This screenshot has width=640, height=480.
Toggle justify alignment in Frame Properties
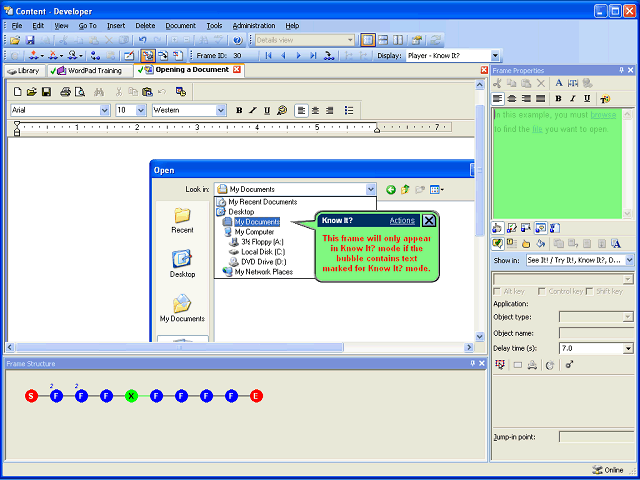(x=541, y=99)
